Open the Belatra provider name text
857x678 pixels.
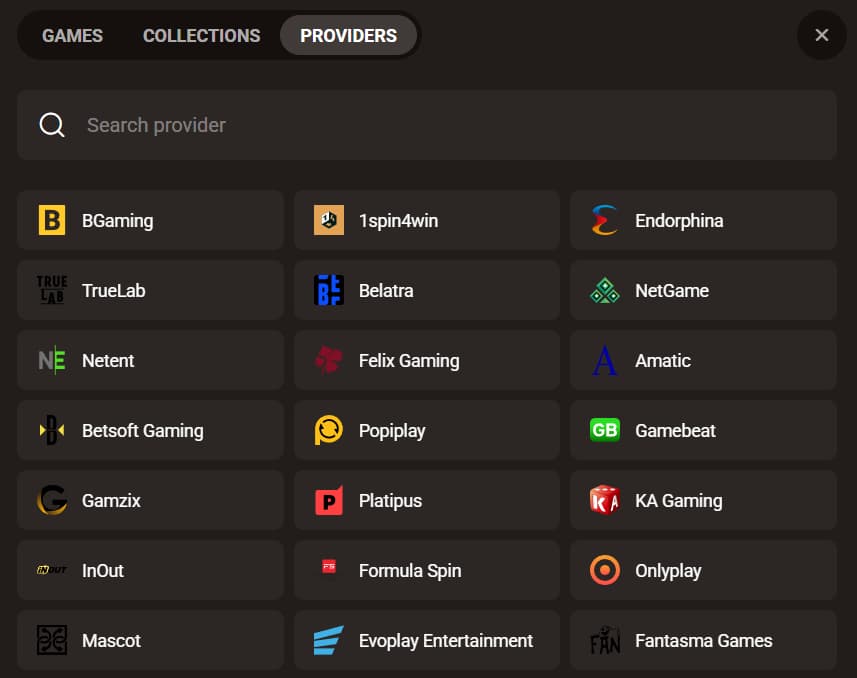pos(386,290)
